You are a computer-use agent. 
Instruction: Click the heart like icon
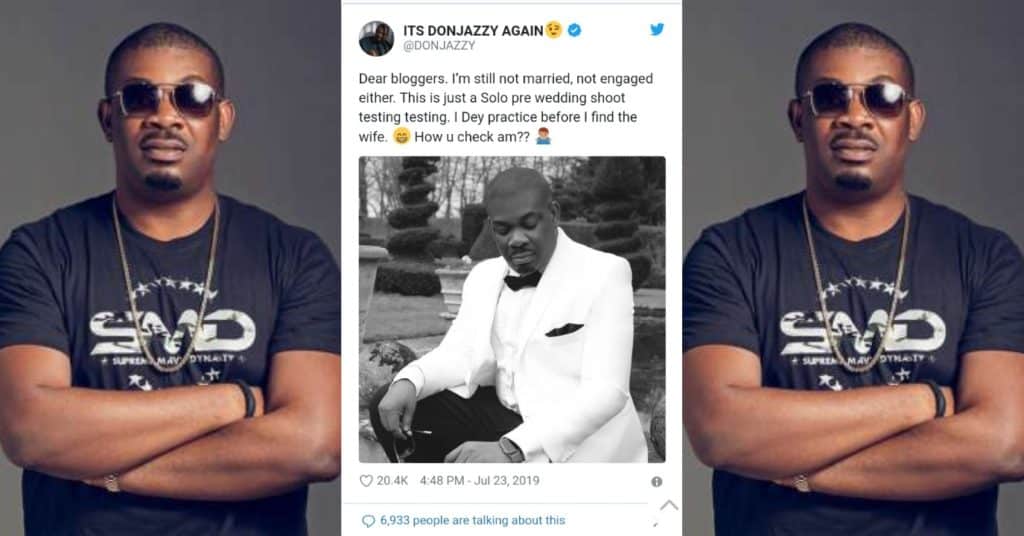(366, 481)
